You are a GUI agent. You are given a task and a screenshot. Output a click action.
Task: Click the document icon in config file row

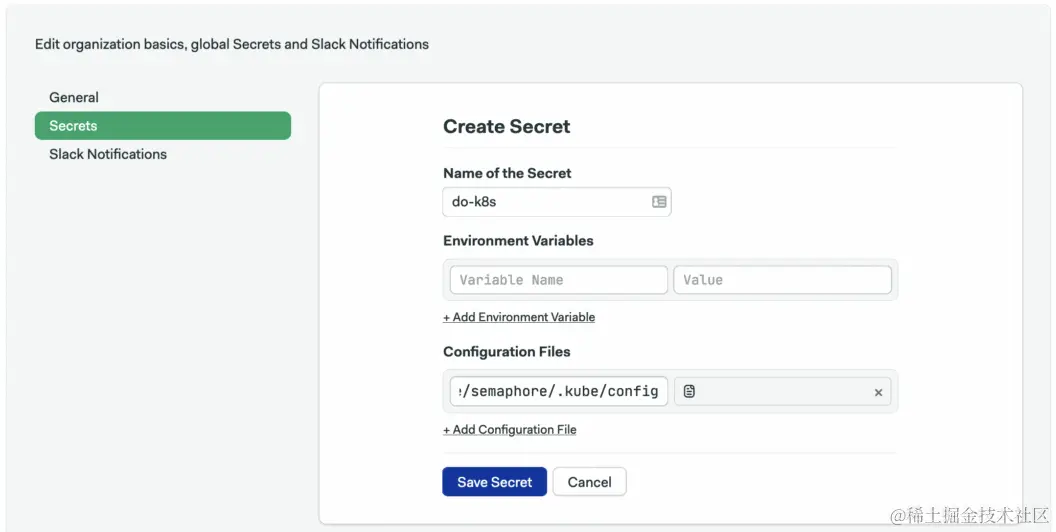tap(689, 392)
